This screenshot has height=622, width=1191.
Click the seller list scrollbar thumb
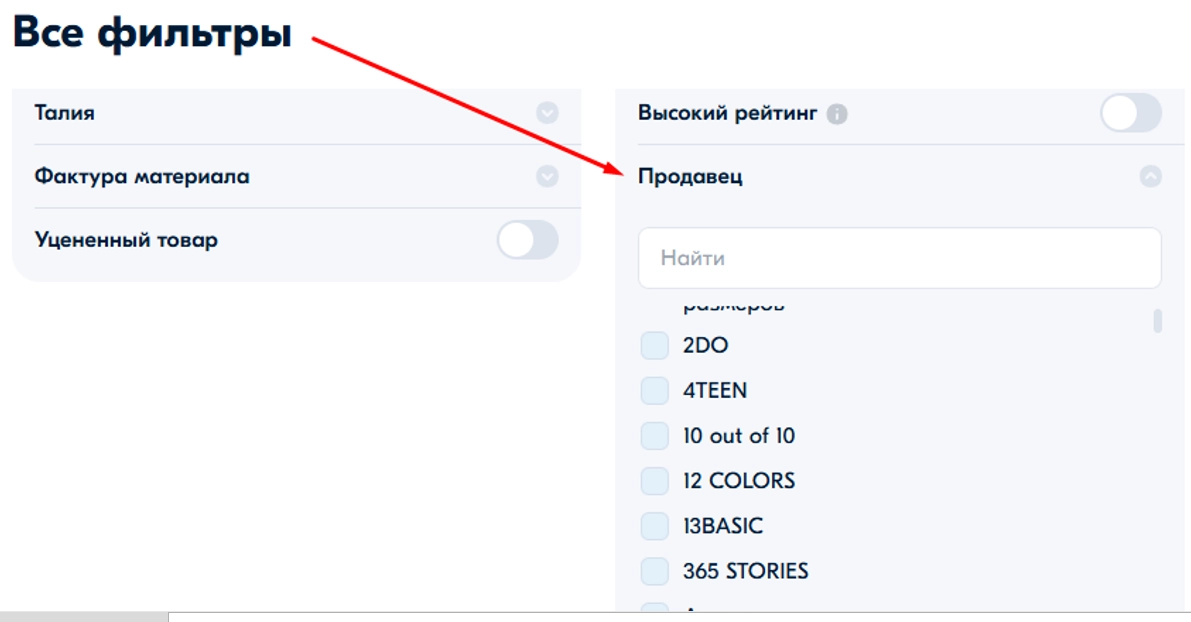[x=1158, y=321]
